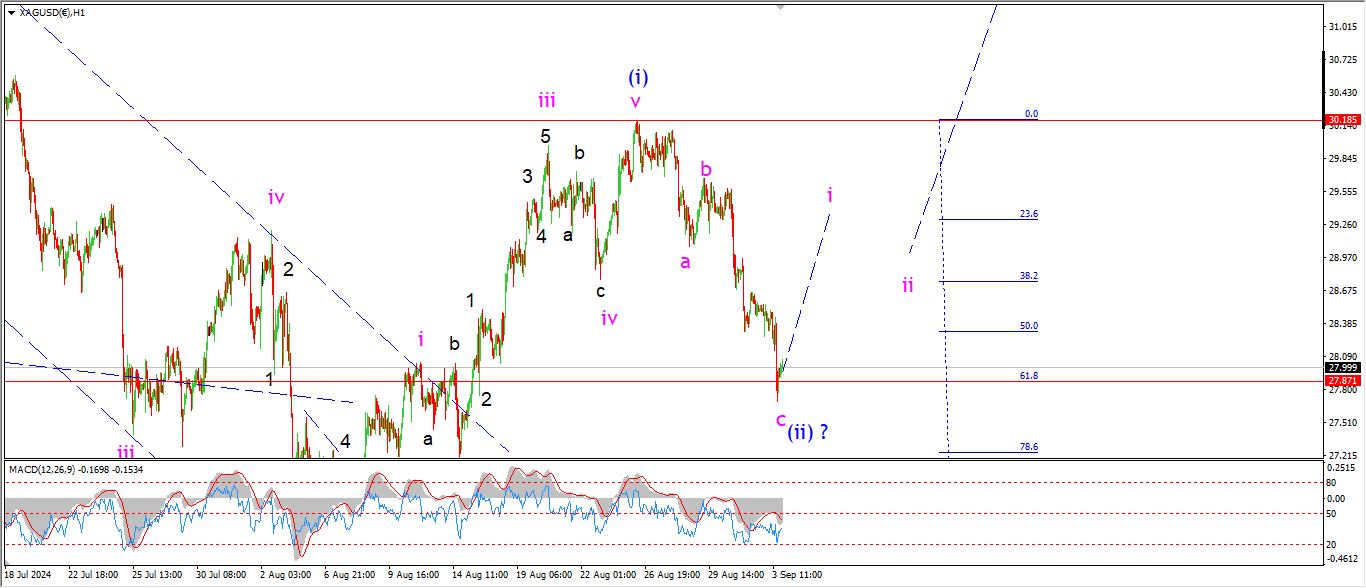
Task: Click the red 27.871 price tag
Action: (1341, 382)
